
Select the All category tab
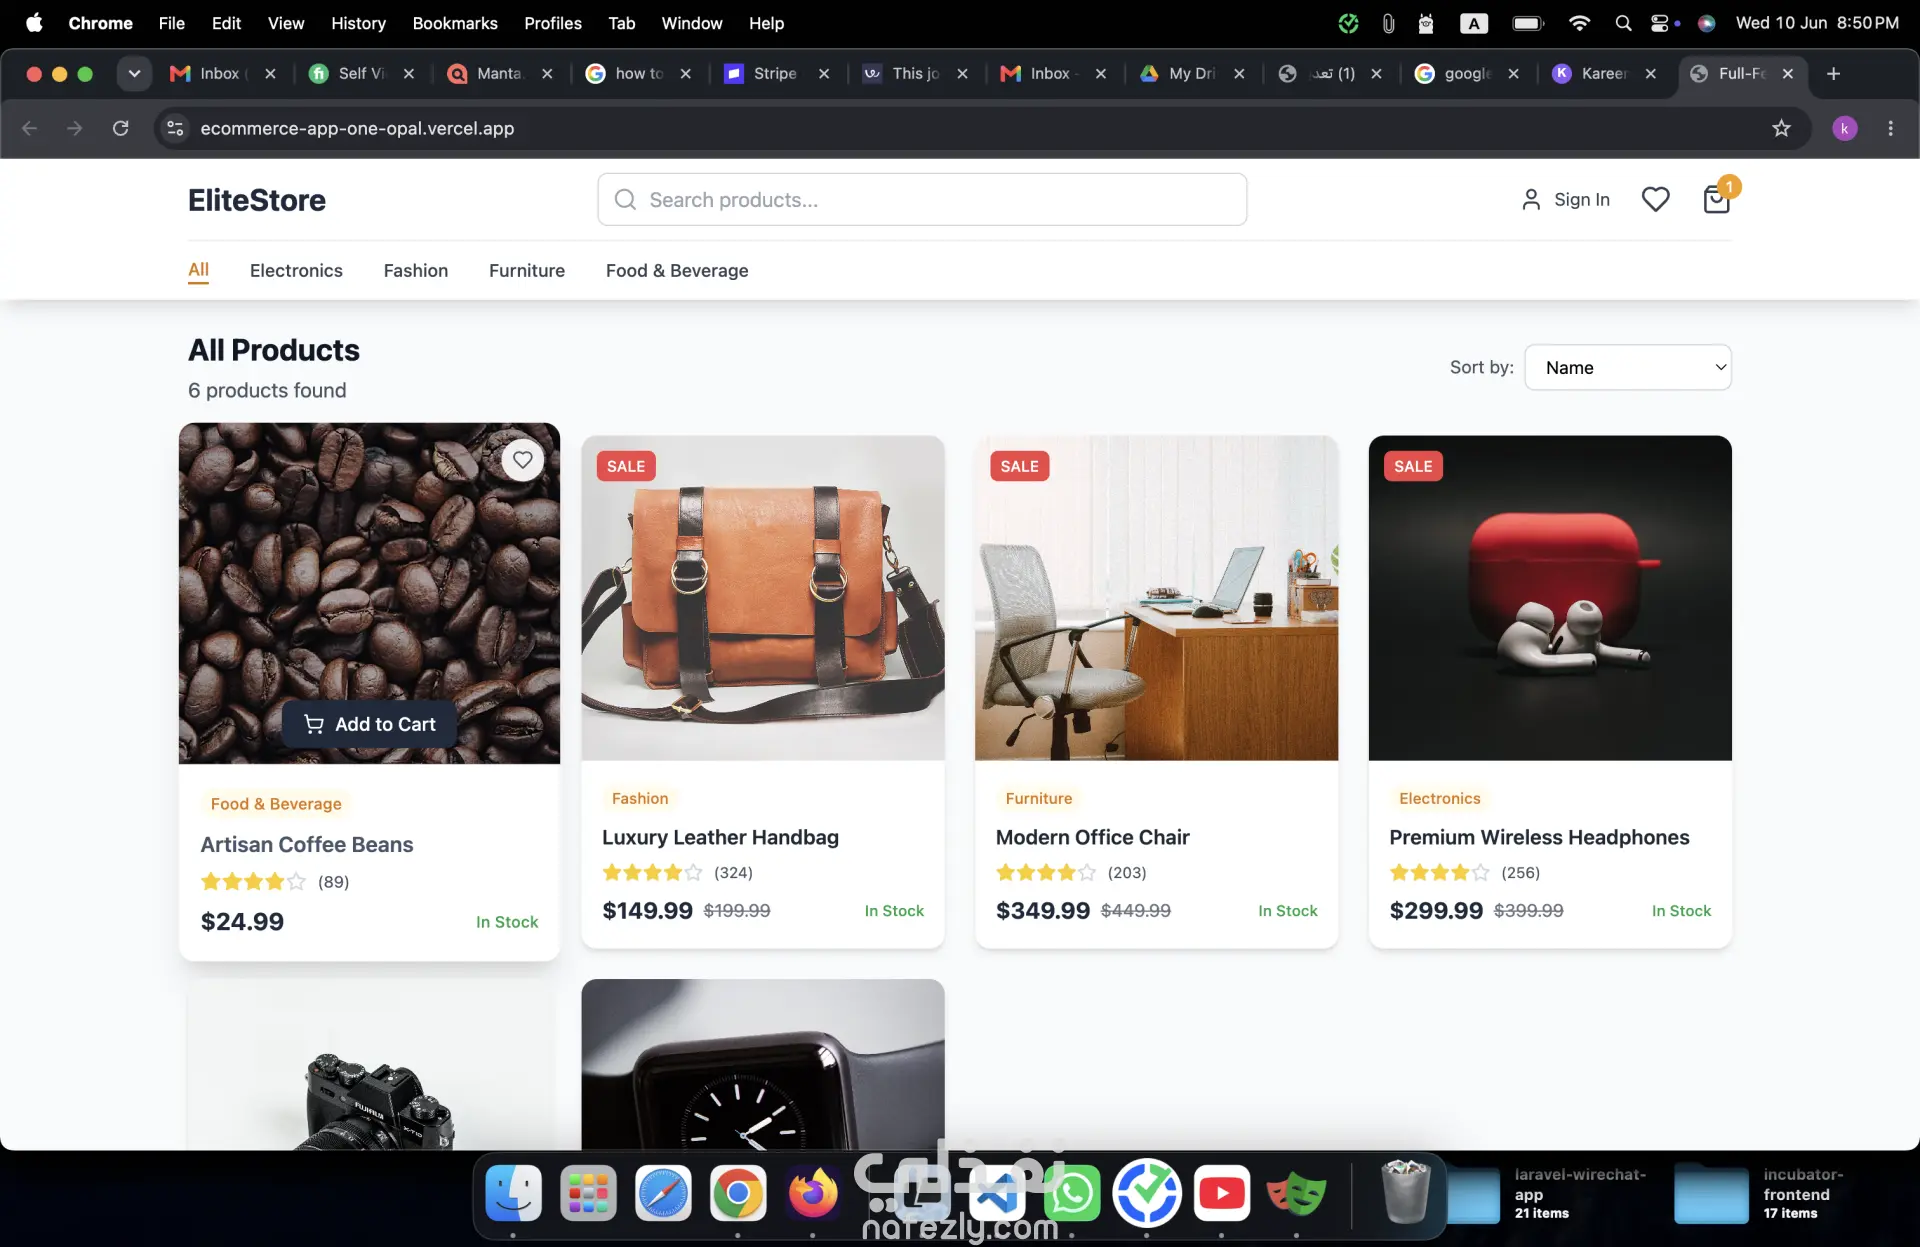coord(198,270)
